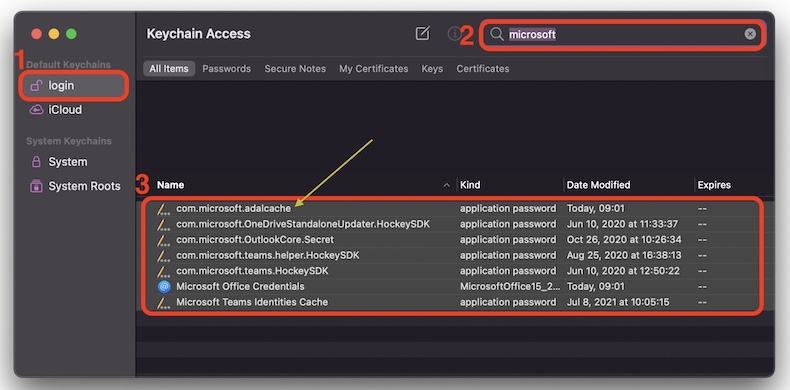Click the Jul 8, 2021 at 10:05:15 date
This screenshot has width=790, height=390.
tap(618, 302)
